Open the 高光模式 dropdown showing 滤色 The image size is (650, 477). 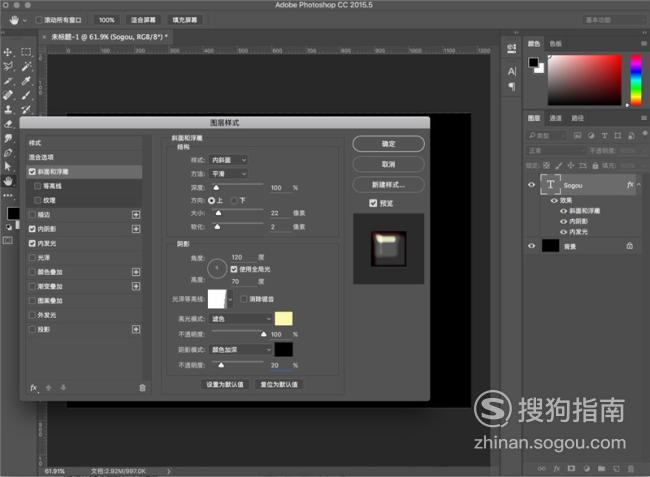coord(240,319)
